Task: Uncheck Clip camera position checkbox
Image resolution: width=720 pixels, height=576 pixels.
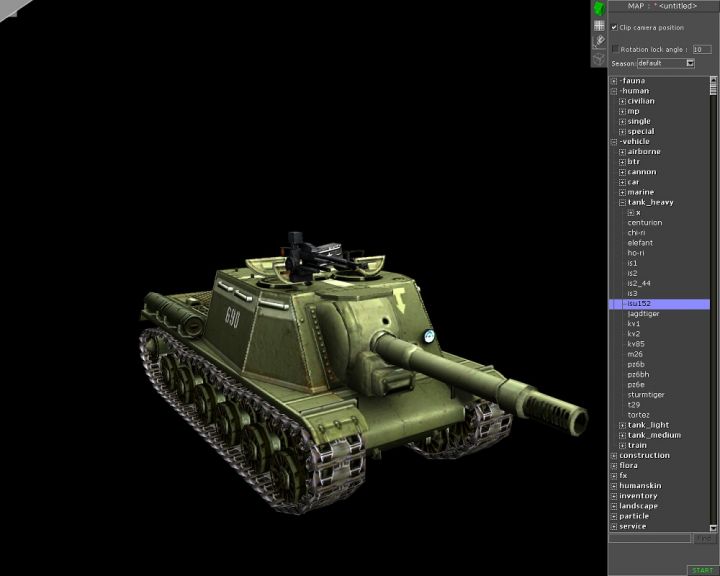Action: pyautogui.click(x=614, y=27)
